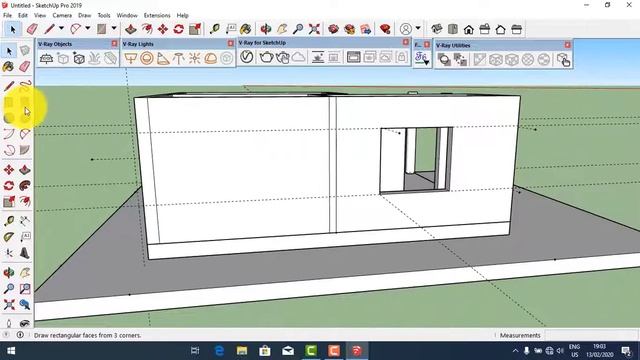The height and width of the screenshot is (360, 640).
Task: Select the Pan hand tool in top toolbar
Action: click(x=282, y=29)
